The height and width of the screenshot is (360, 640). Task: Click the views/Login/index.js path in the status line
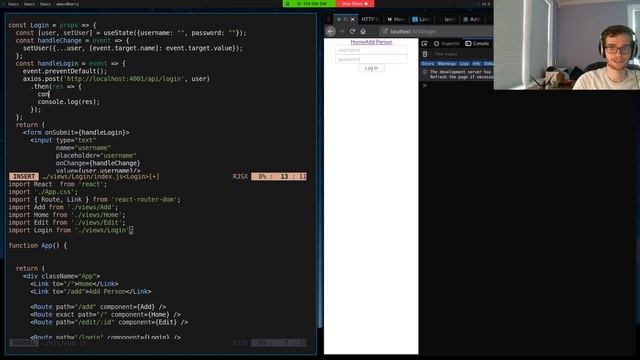[x=100, y=177]
